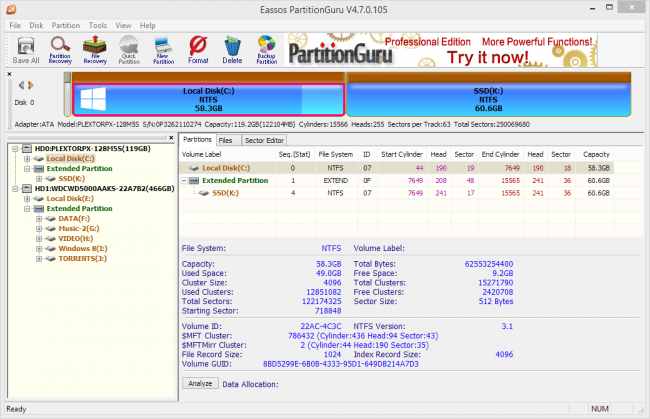This screenshot has height=419, width=650.
Task: Collapse the HD0 PLEXTORPX disk node
Action: (15, 148)
